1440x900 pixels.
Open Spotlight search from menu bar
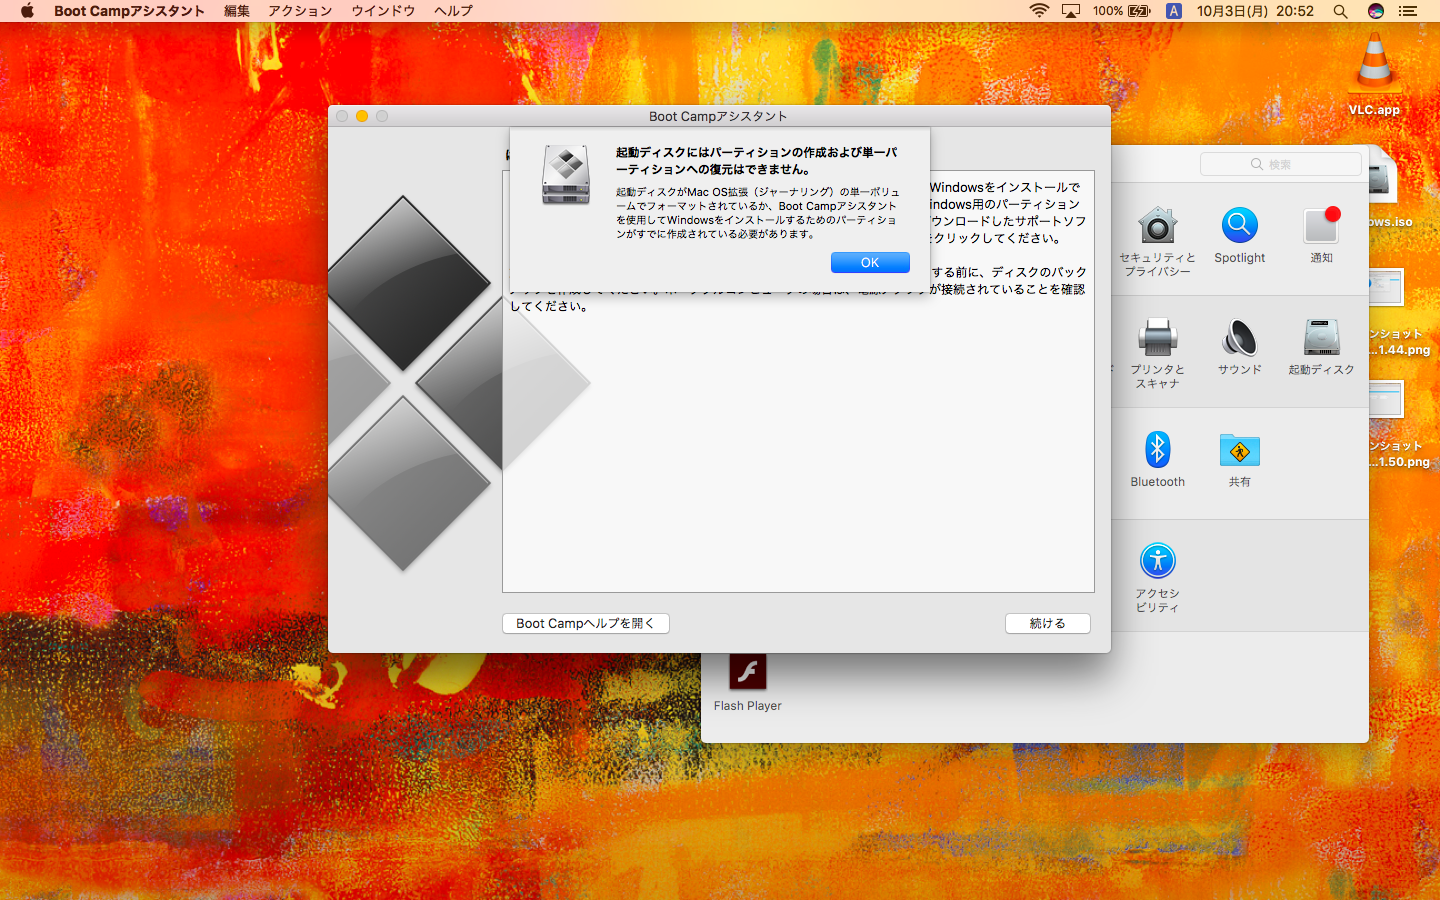coord(1341,11)
